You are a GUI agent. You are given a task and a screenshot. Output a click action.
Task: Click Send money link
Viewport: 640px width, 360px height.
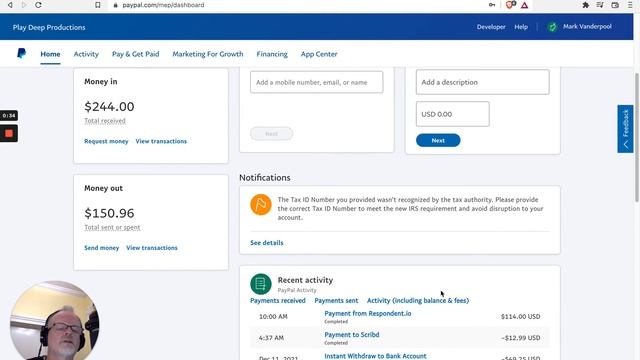pyautogui.click(x=102, y=248)
